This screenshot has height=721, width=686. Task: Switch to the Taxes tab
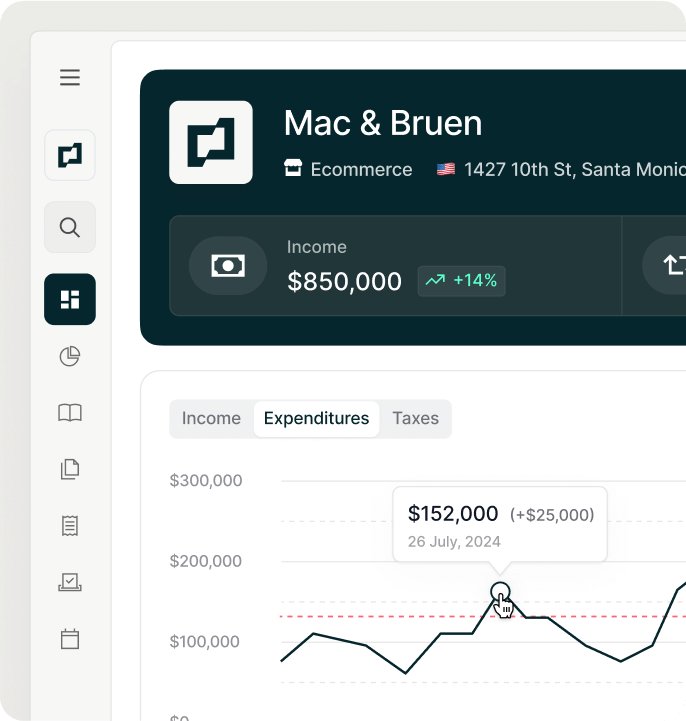pos(415,419)
